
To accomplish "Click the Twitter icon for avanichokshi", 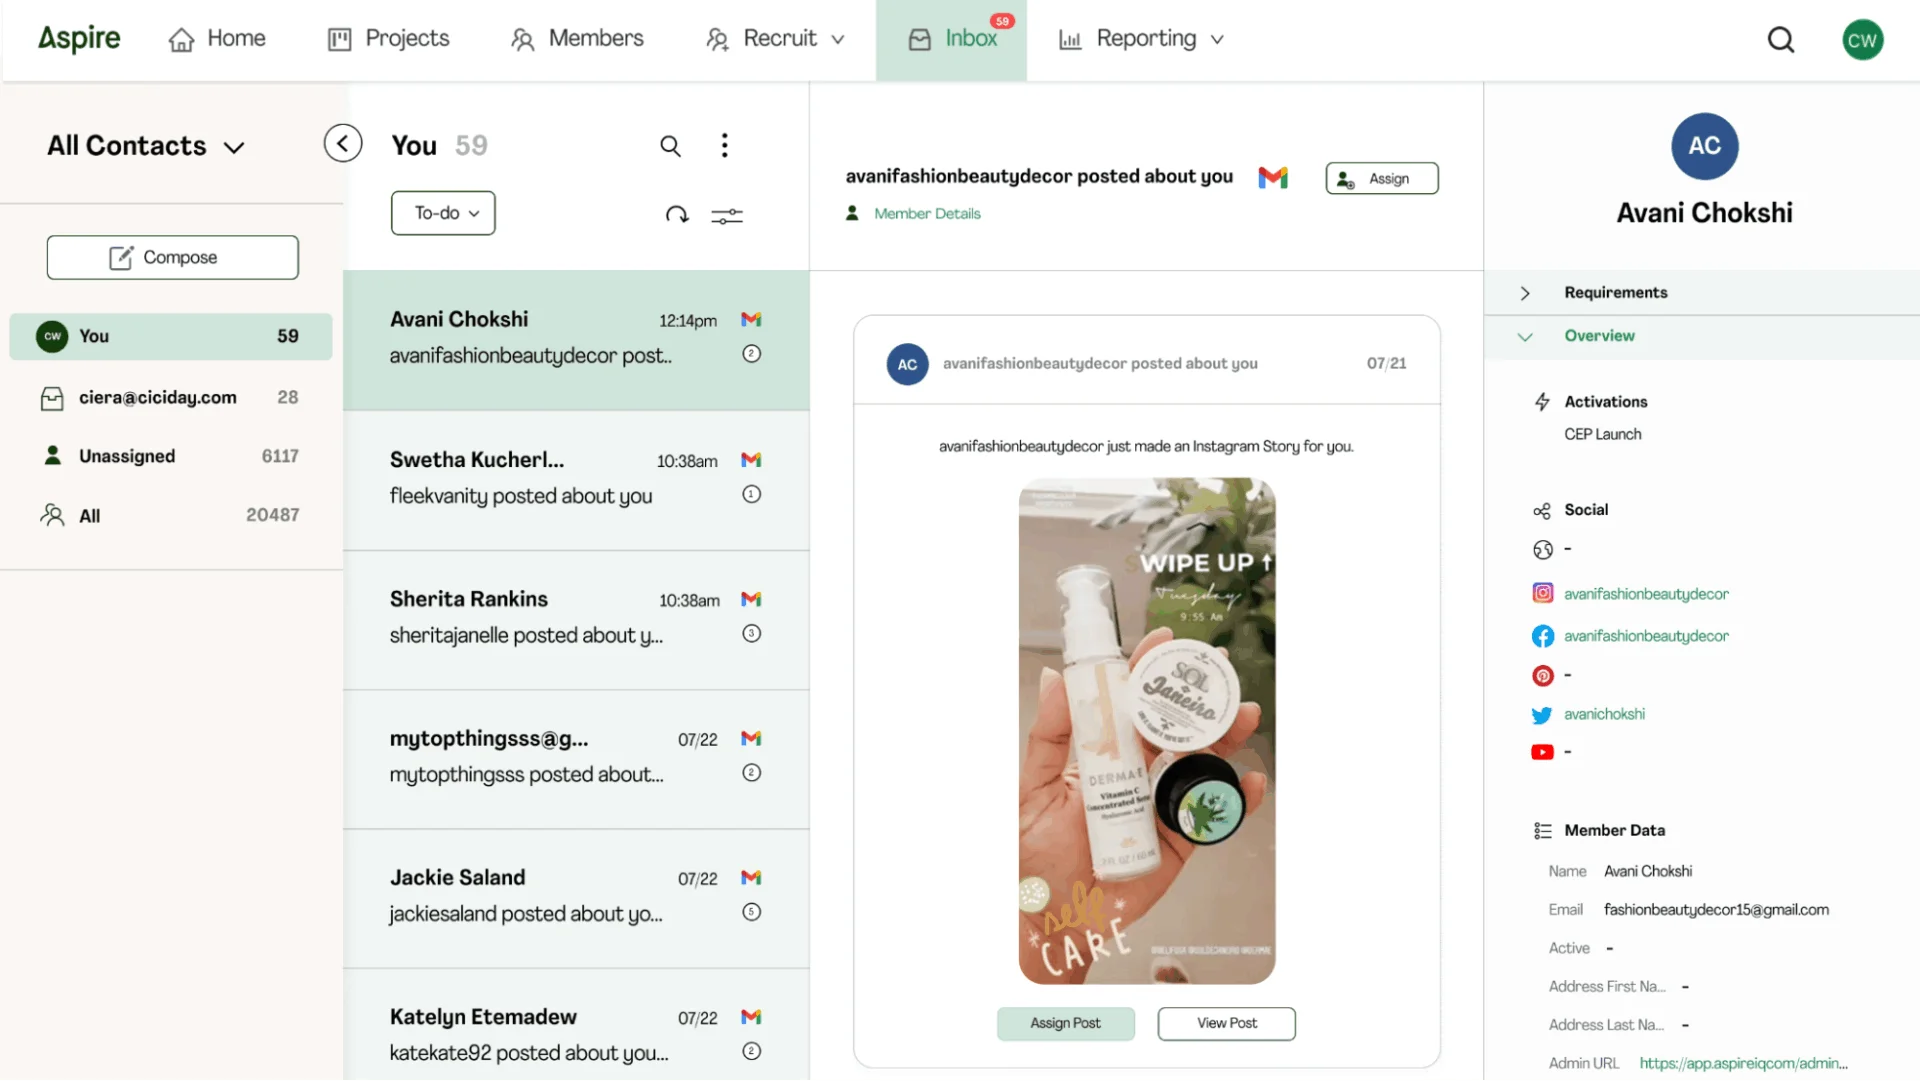I will 1542,713.
